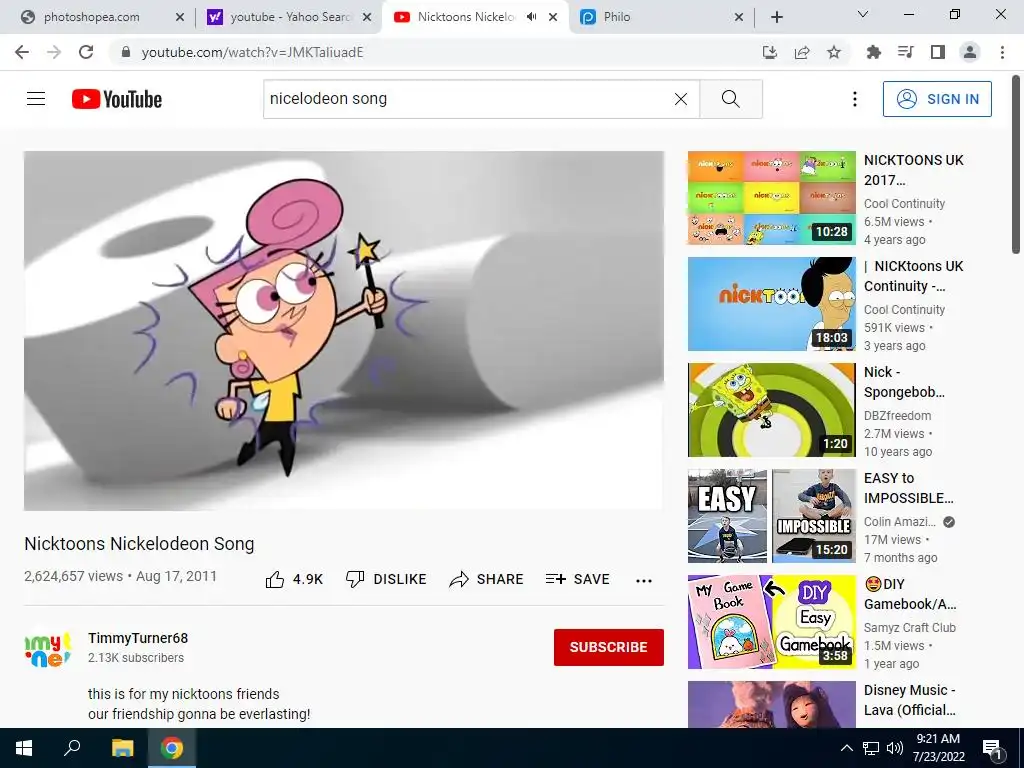
Task: Install app icon in address bar
Action: 770,52
